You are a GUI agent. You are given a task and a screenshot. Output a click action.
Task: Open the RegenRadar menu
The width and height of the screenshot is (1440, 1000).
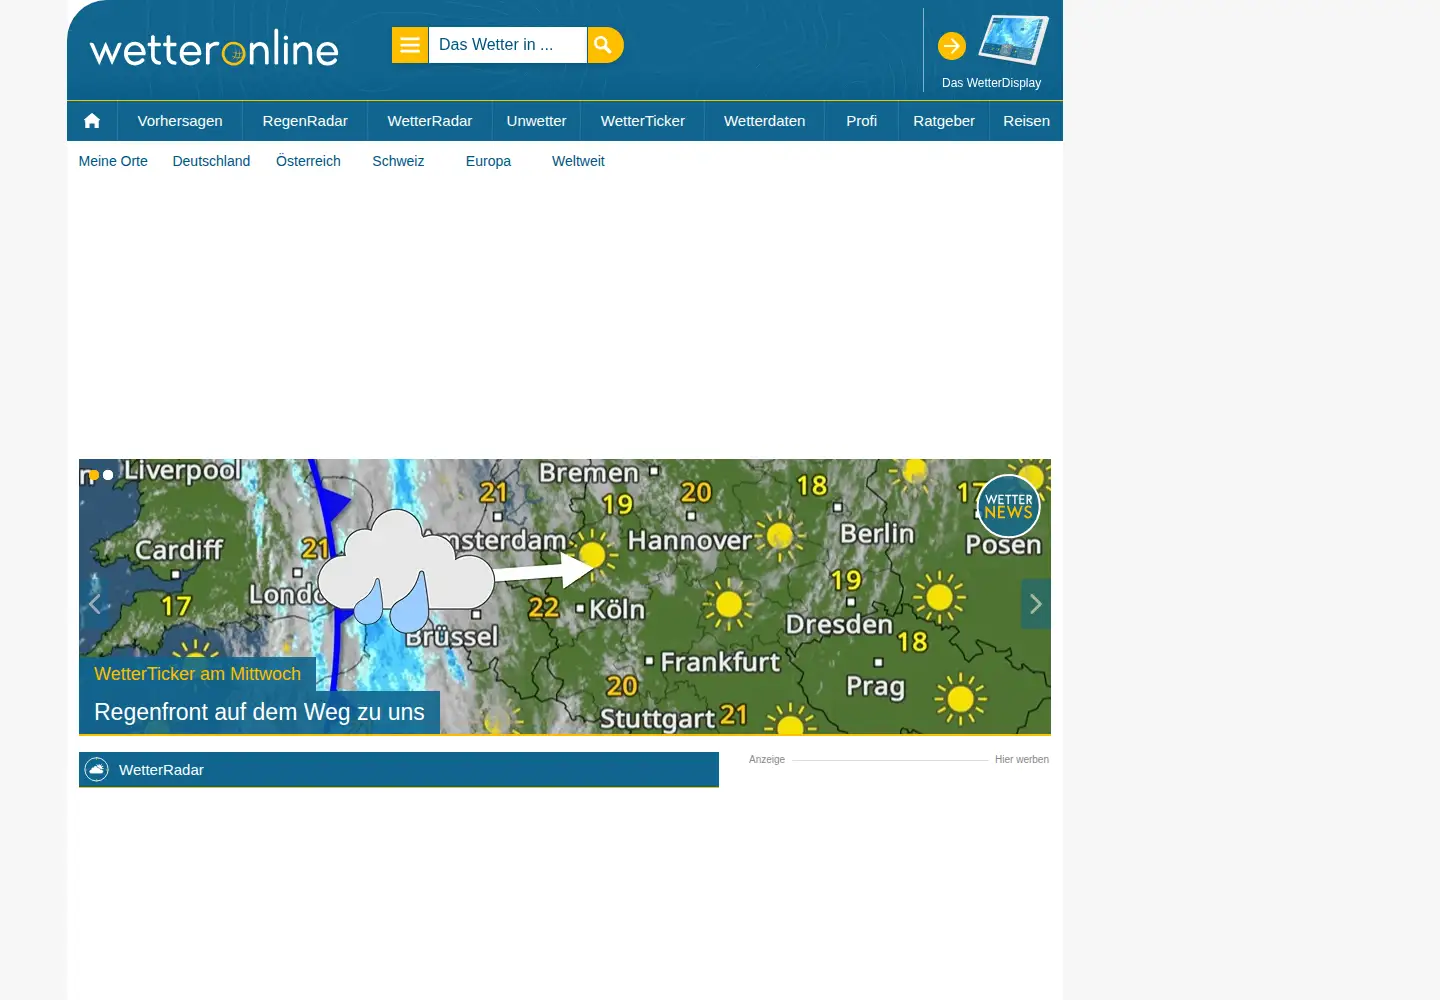[305, 121]
